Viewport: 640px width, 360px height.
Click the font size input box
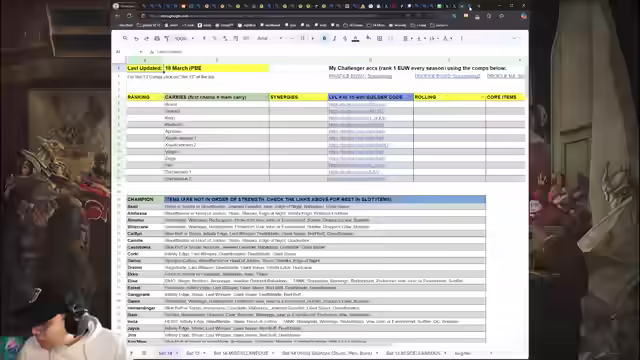point(302,38)
